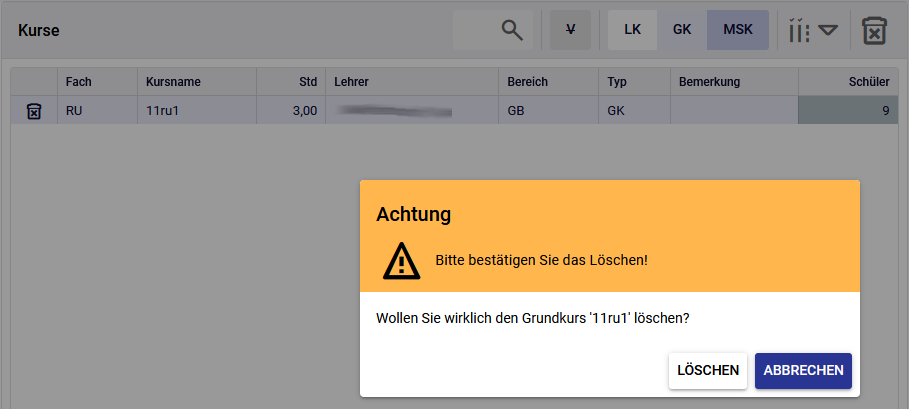This screenshot has height=409, width=909.
Task: Click the Schüler count cell showing 9
Action: click(840, 111)
